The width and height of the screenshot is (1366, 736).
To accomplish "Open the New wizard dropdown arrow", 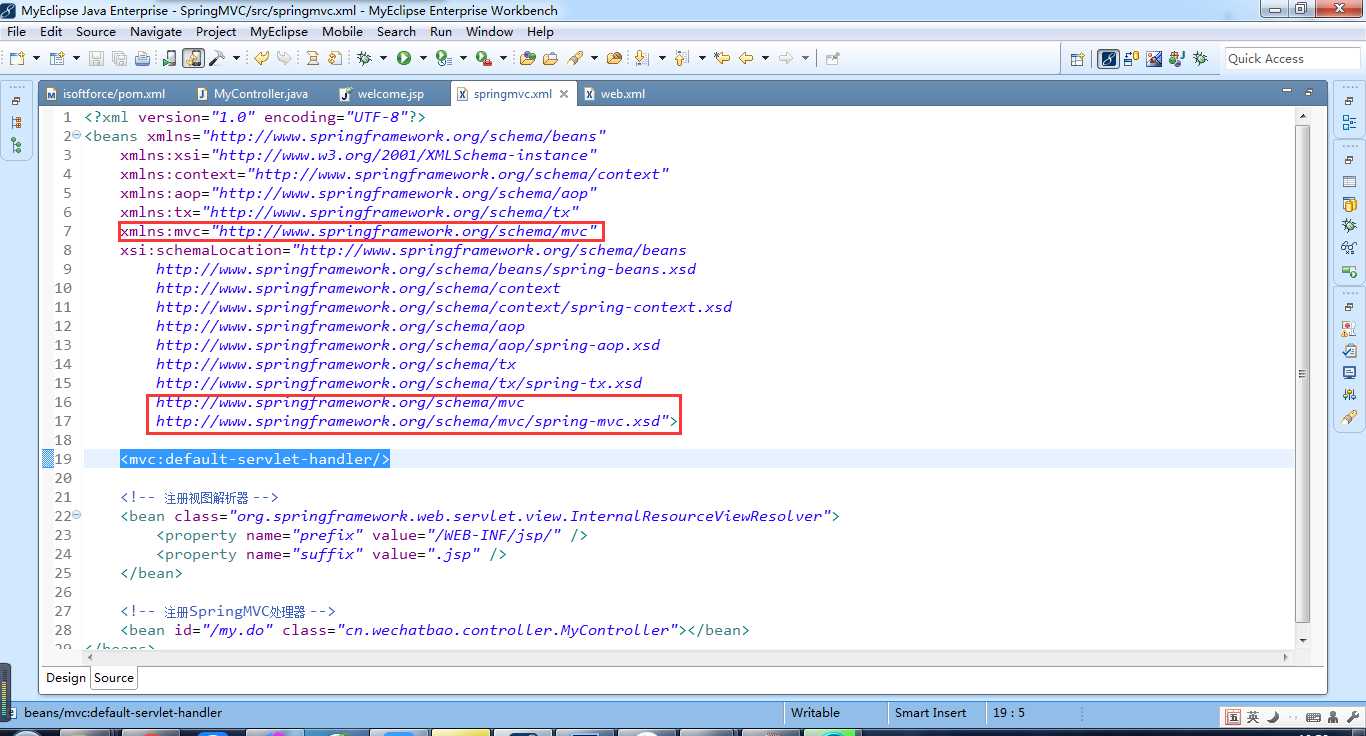I will [x=36, y=58].
